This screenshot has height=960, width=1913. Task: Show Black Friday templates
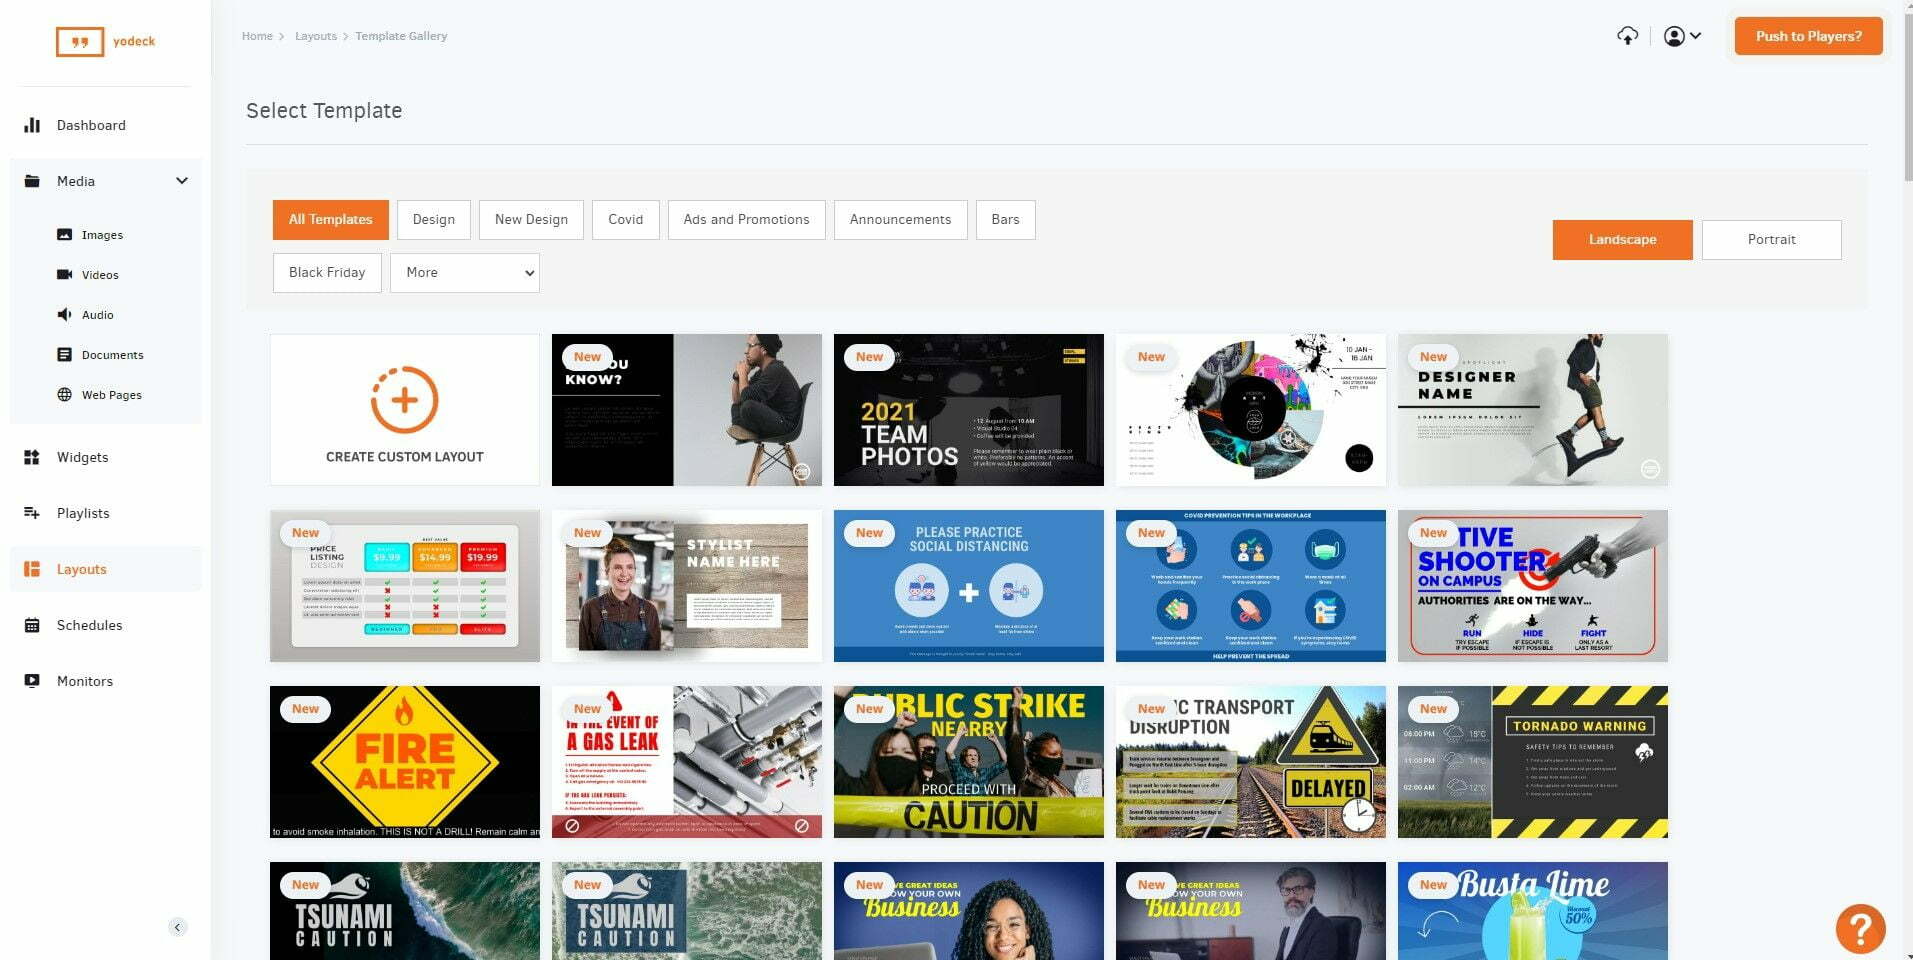327,273
